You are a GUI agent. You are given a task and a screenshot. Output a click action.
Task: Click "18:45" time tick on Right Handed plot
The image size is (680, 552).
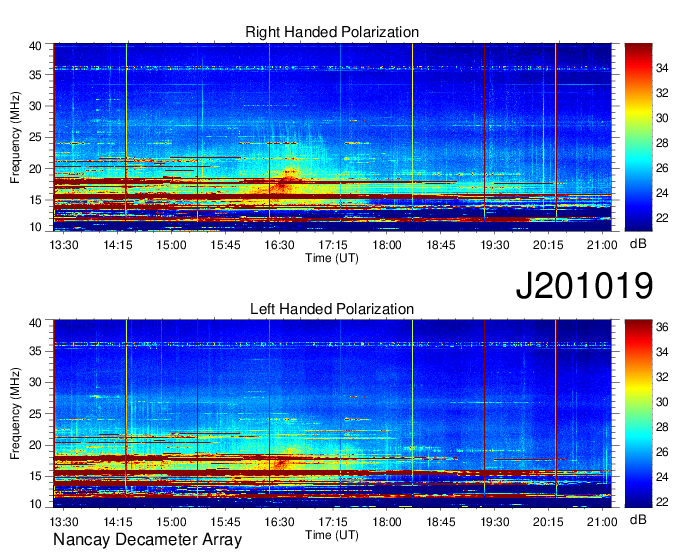441,245
